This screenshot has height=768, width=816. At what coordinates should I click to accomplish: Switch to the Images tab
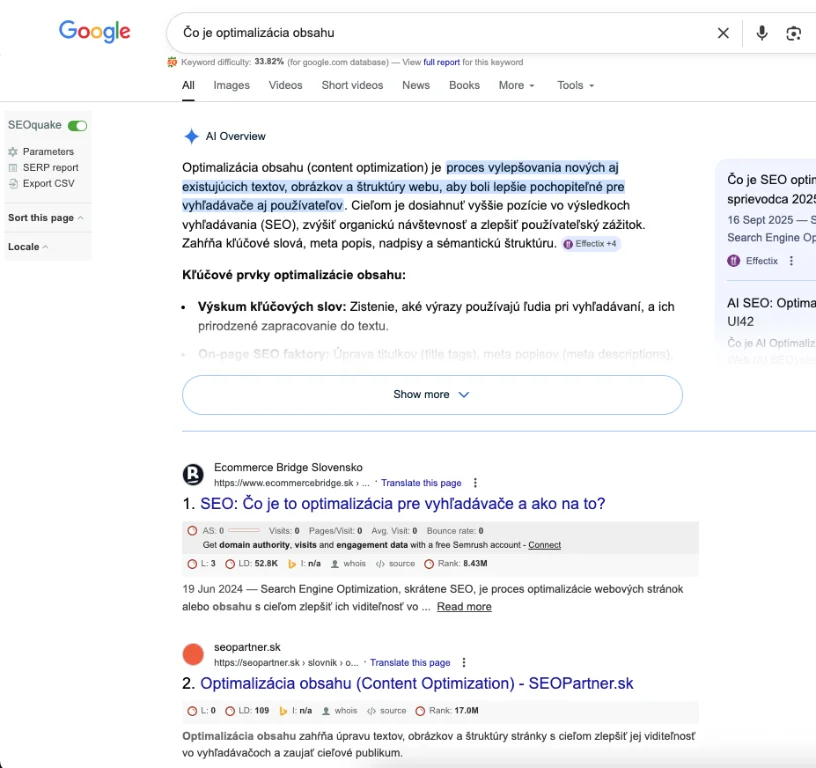tap(231, 85)
